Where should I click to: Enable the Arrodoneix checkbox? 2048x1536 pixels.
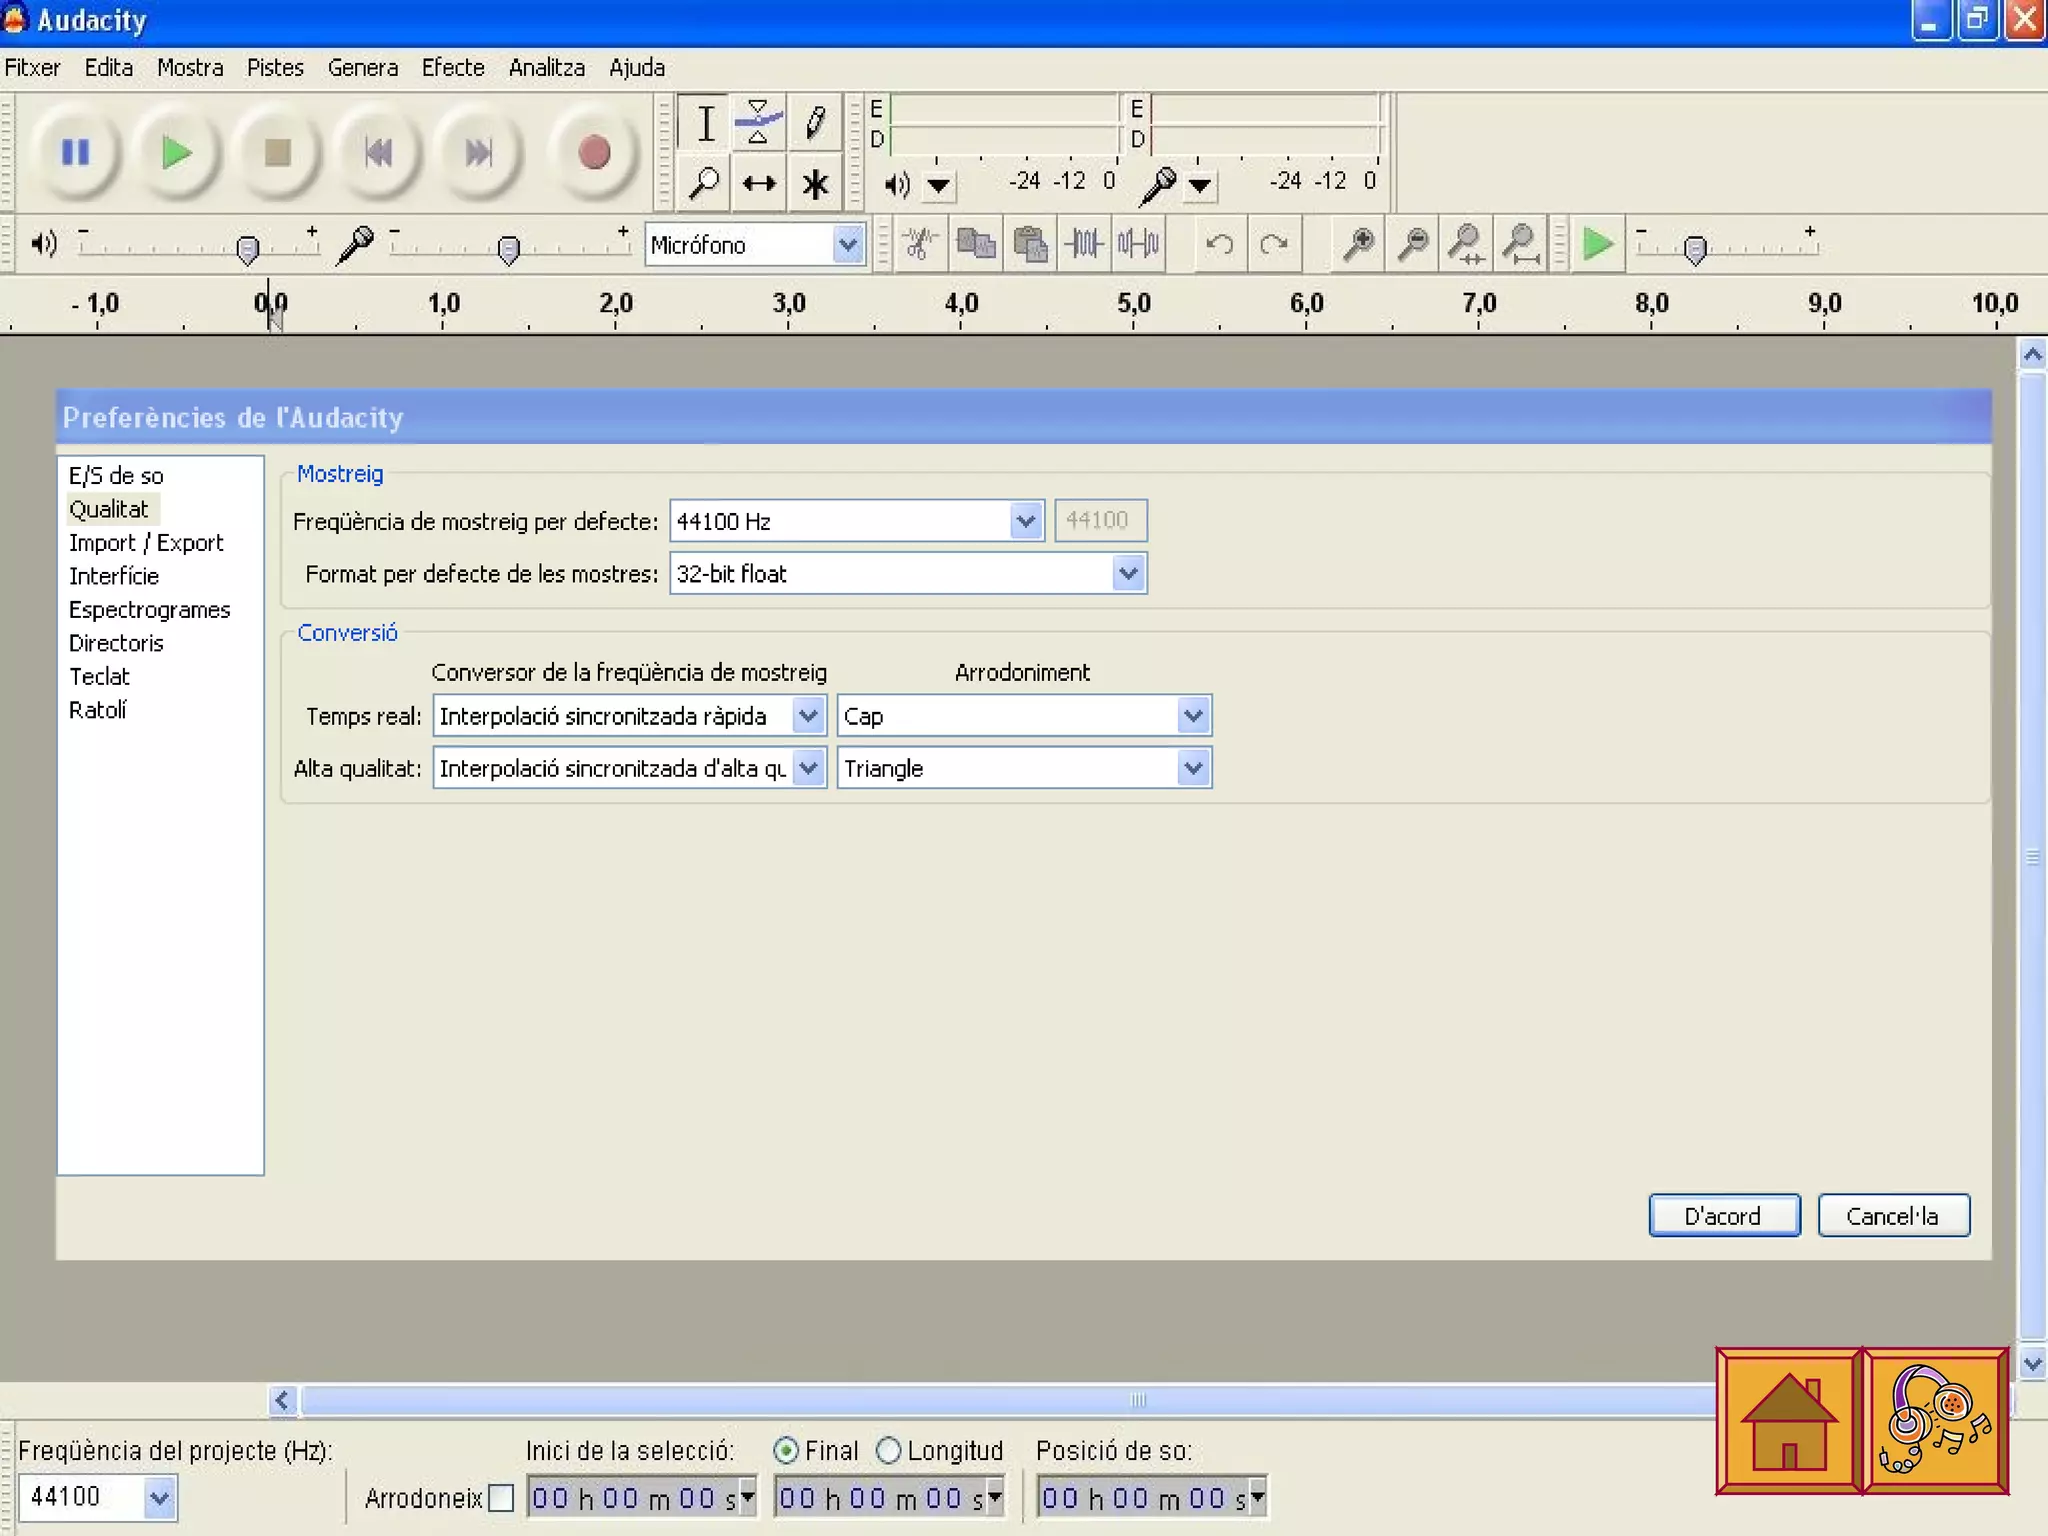click(x=502, y=1498)
